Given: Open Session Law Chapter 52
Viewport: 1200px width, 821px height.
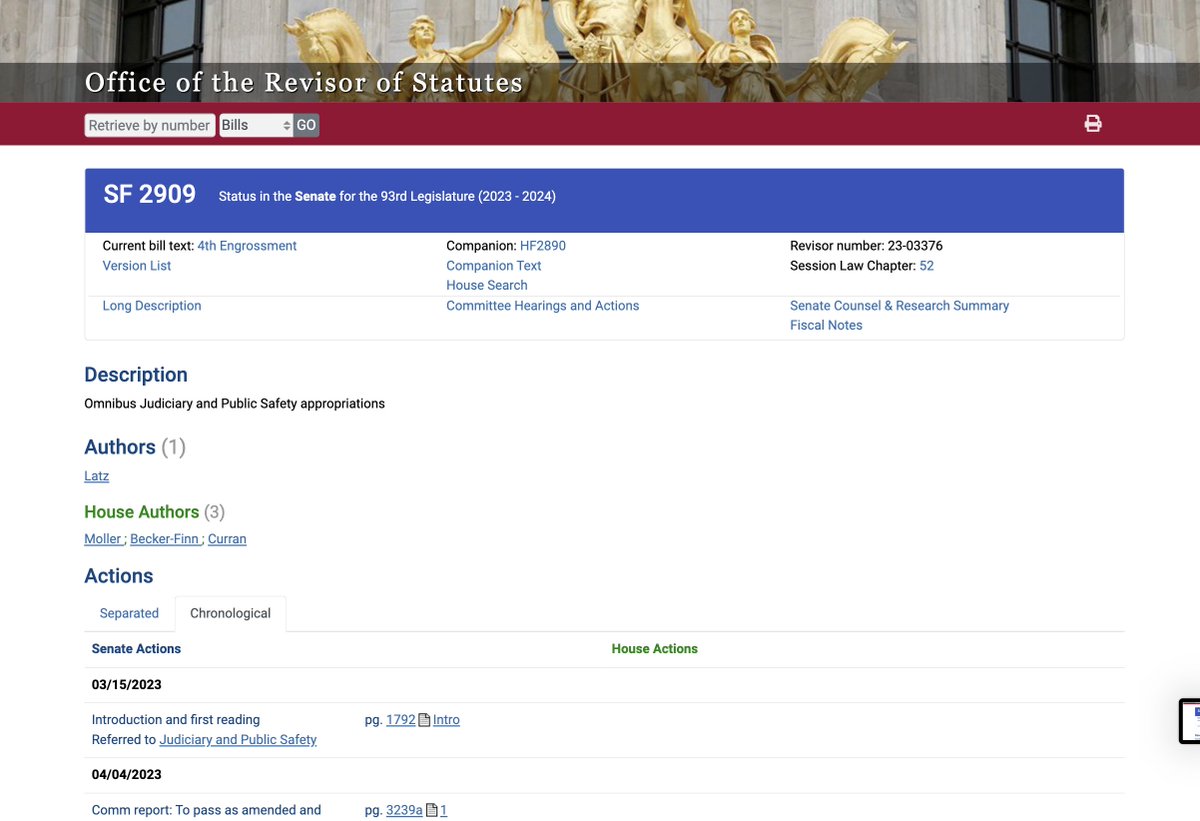Looking at the screenshot, I should pyautogui.click(x=926, y=266).
